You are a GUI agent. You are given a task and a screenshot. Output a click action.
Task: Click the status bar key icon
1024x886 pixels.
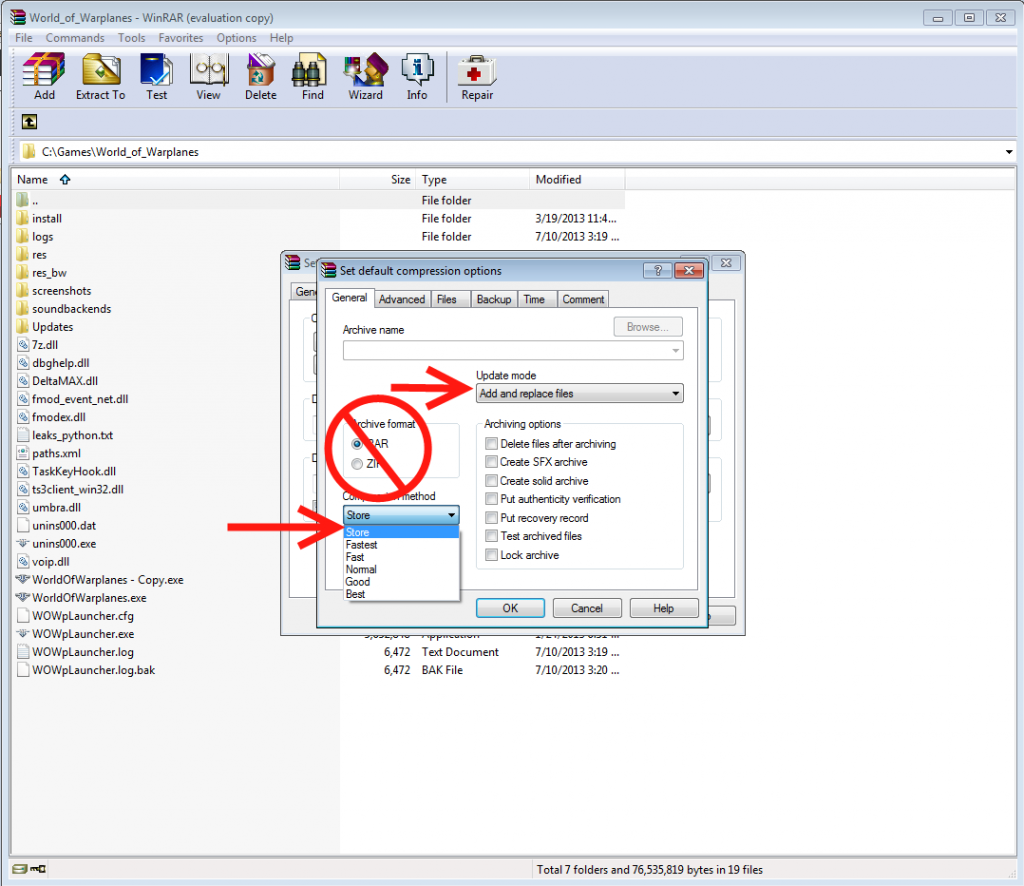(x=38, y=869)
